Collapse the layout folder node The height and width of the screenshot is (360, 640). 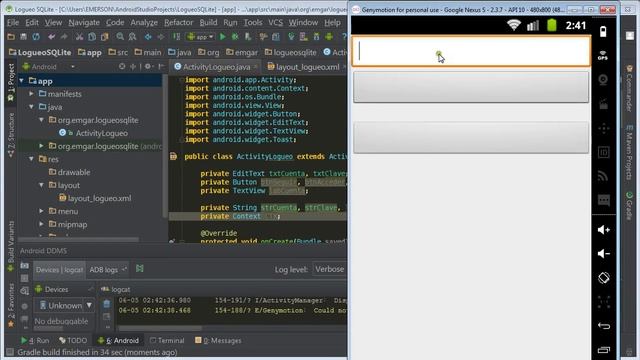(41, 185)
